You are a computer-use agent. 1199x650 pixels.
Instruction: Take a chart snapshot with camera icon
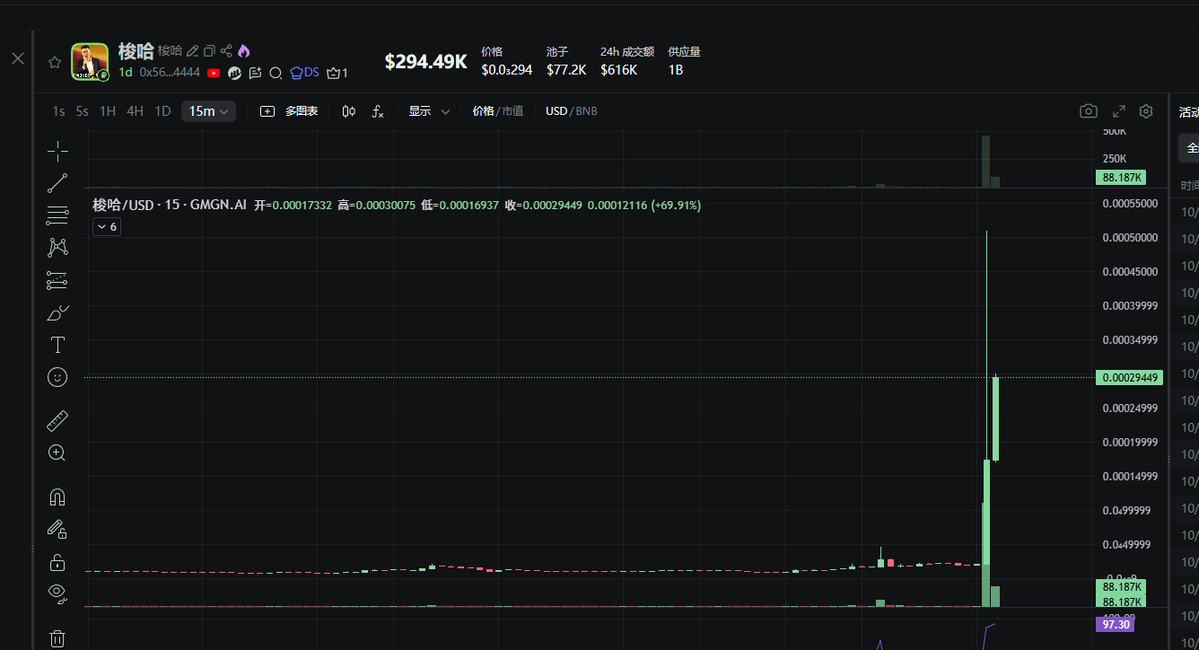[1088, 111]
